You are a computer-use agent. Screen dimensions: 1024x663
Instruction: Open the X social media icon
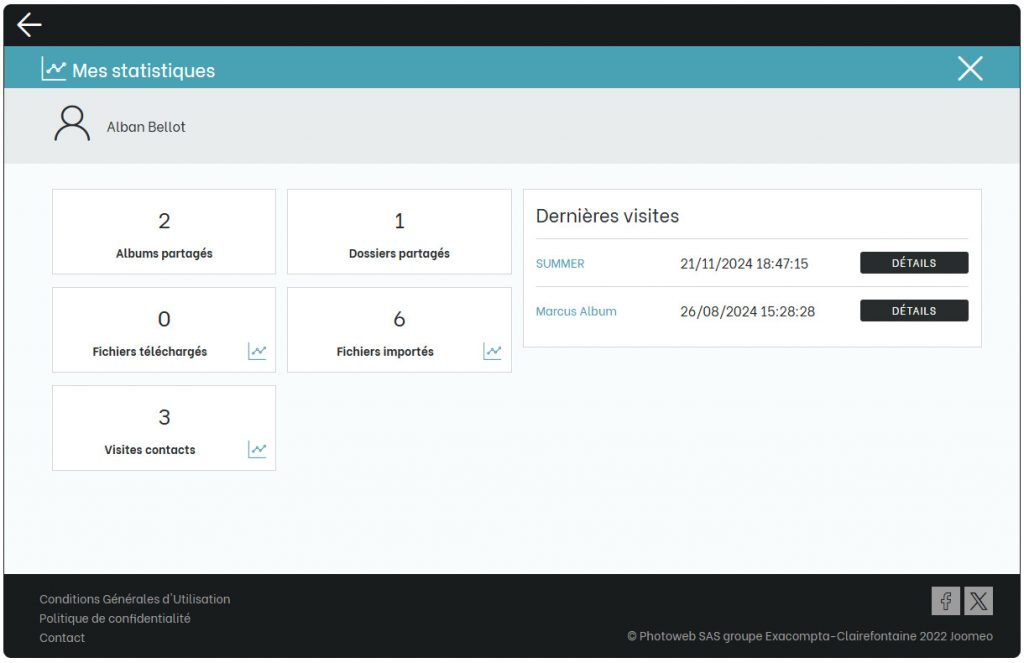point(978,600)
